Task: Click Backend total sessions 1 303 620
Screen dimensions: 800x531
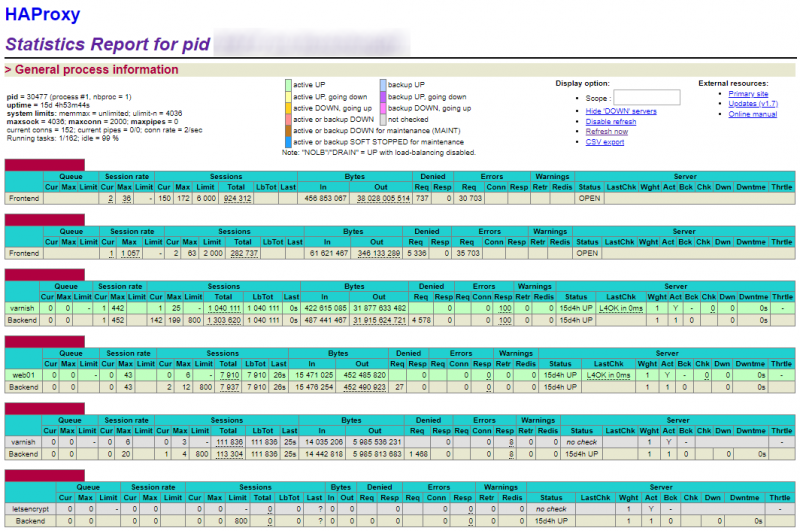Action: click(224, 320)
